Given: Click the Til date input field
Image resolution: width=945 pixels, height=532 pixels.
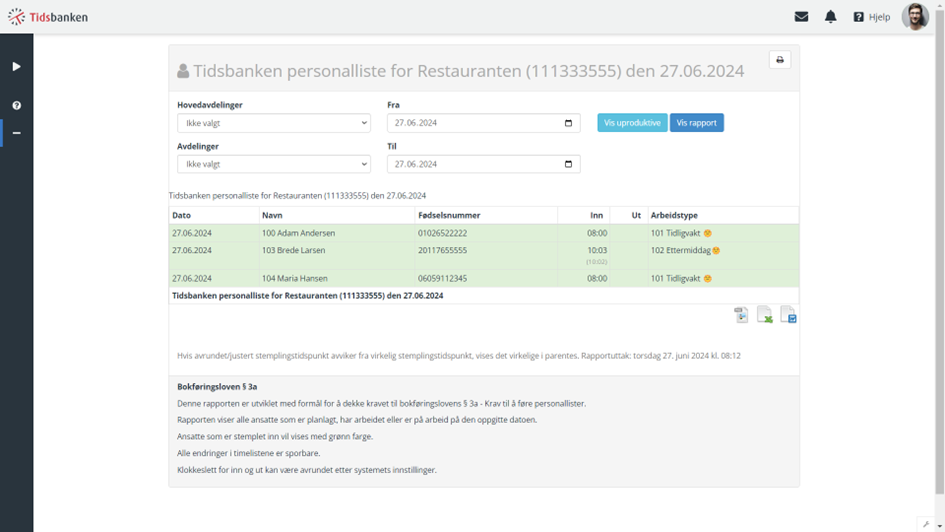Looking at the screenshot, I should coord(483,164).
